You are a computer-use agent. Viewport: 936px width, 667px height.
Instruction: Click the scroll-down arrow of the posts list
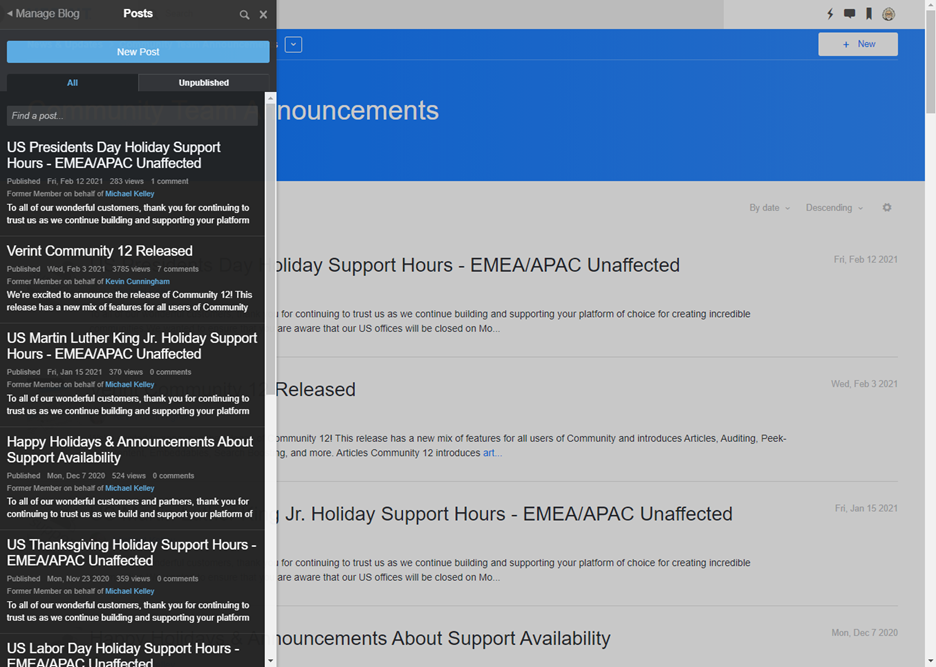(270, 660)
